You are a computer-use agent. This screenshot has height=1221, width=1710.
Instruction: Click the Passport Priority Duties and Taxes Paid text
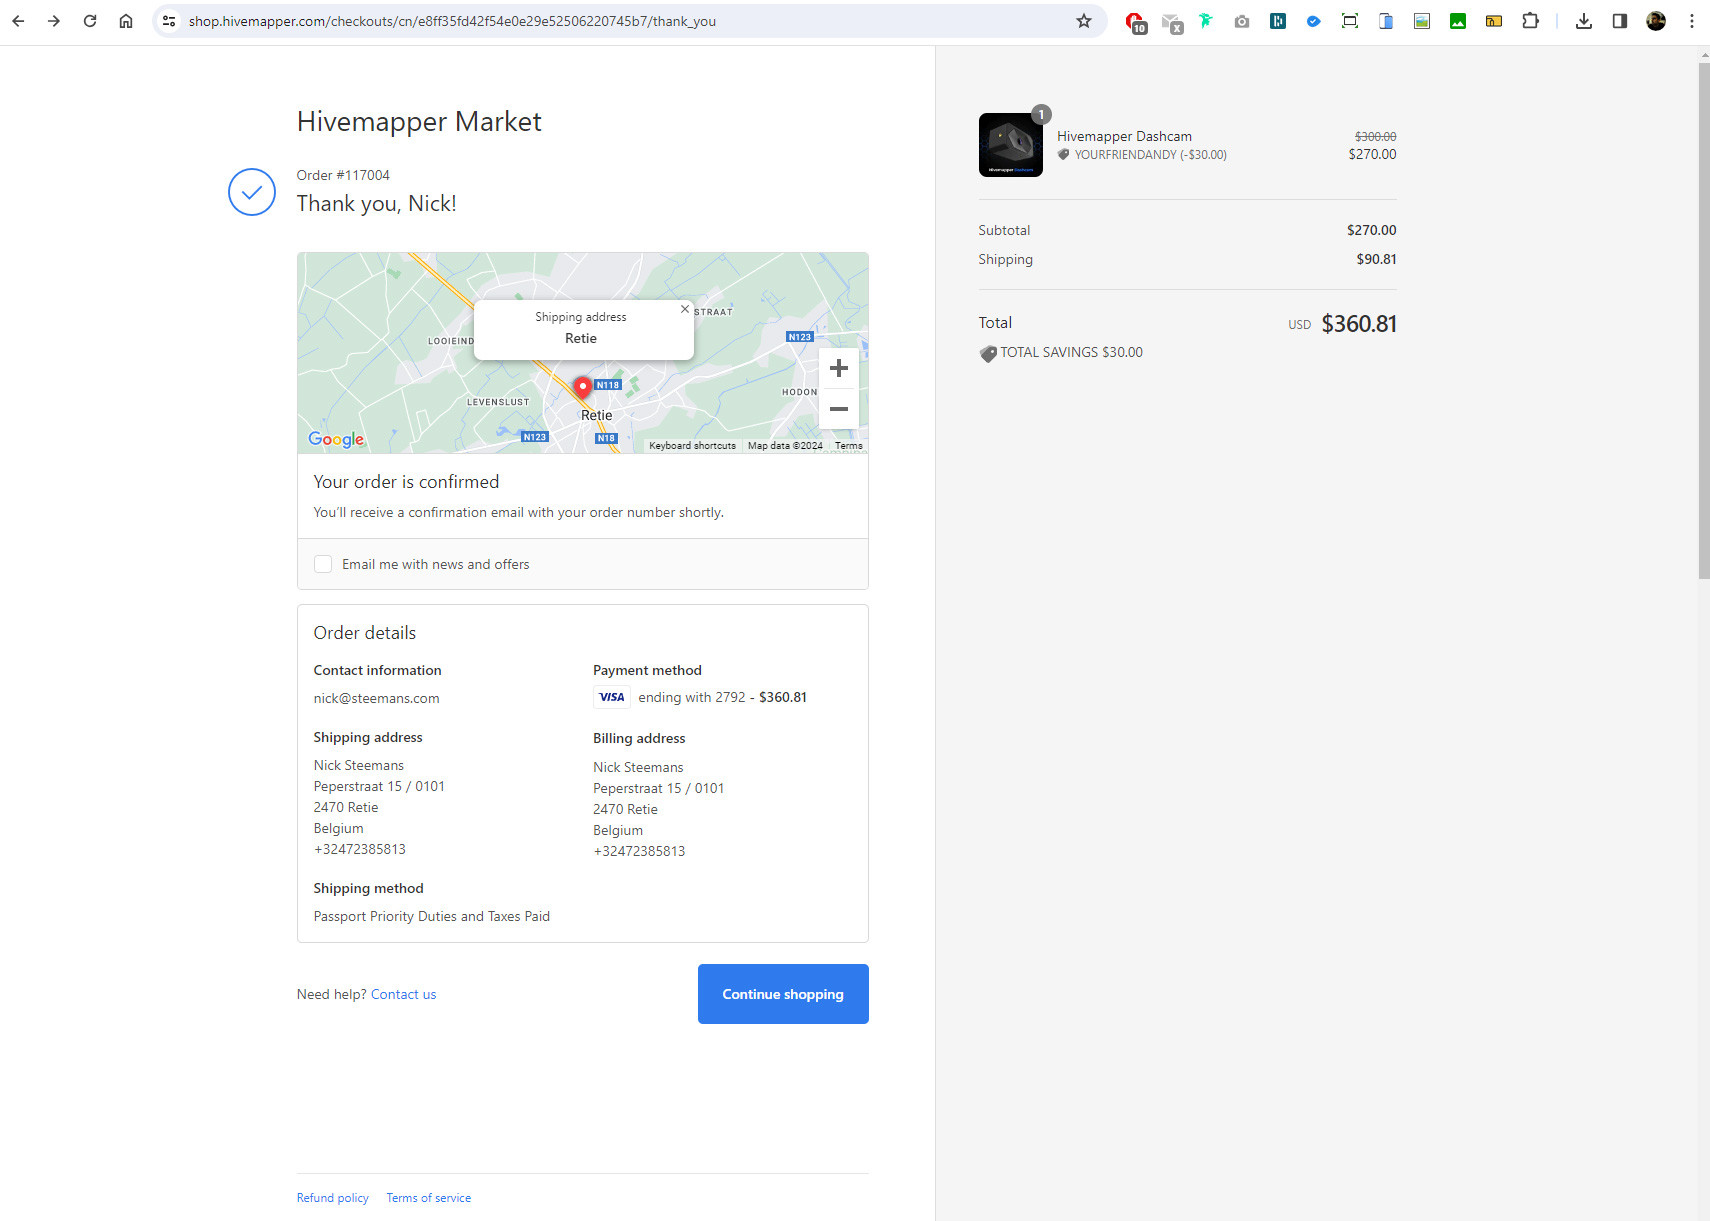click(432, 916)
